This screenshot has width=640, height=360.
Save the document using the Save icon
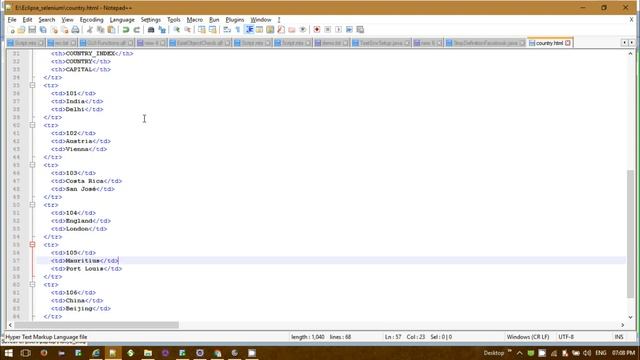32,30
